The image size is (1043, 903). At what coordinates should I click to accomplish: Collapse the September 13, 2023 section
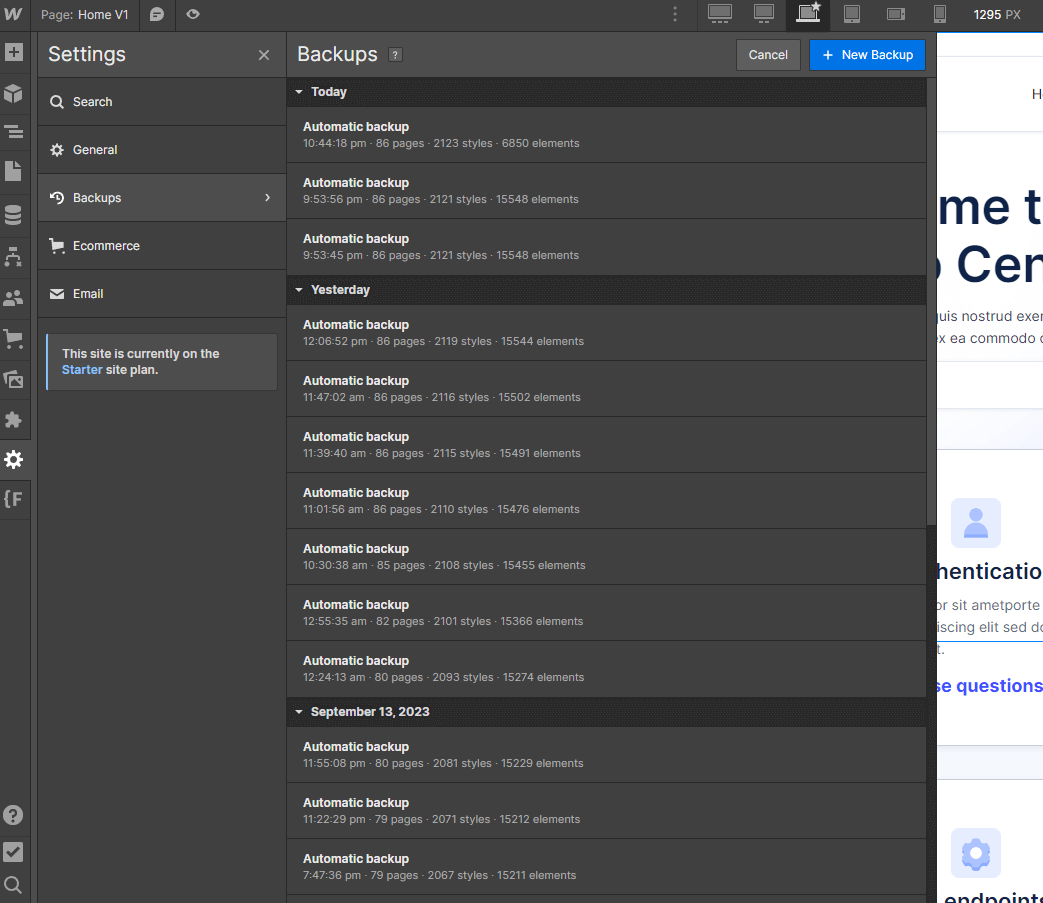299,711
